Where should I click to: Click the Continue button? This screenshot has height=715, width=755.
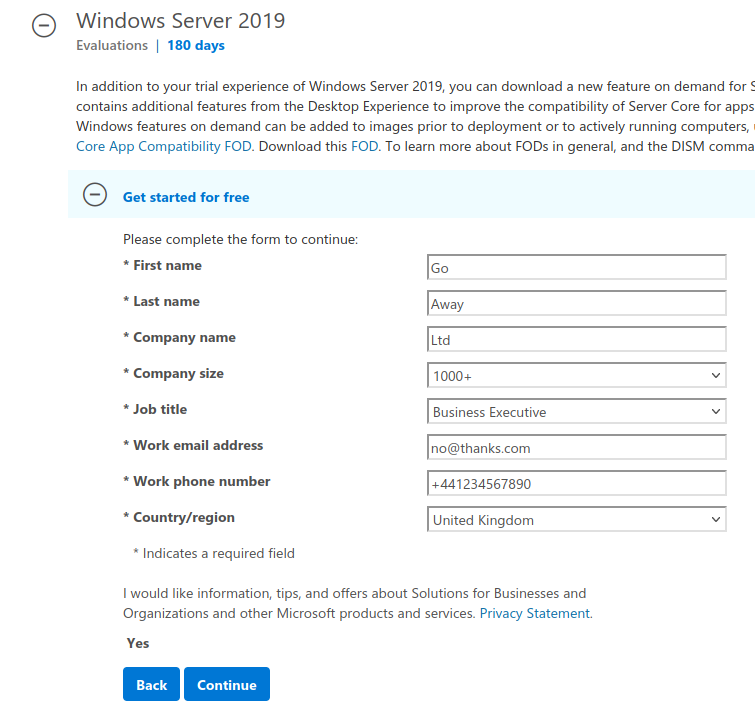click(227, 684)
